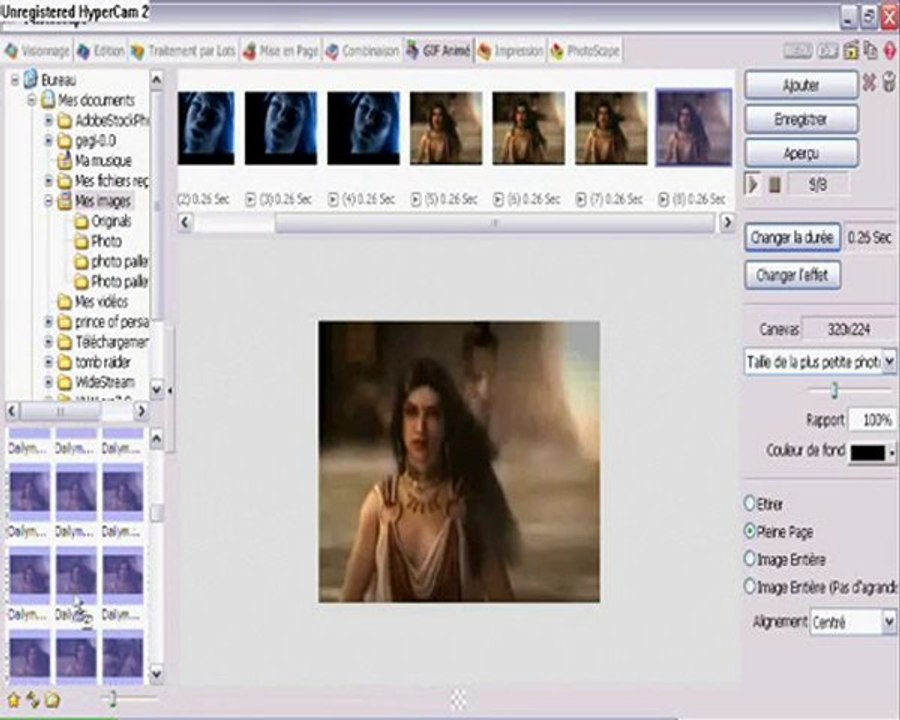Collapse the left panel using the small arrow

point(170,390)
